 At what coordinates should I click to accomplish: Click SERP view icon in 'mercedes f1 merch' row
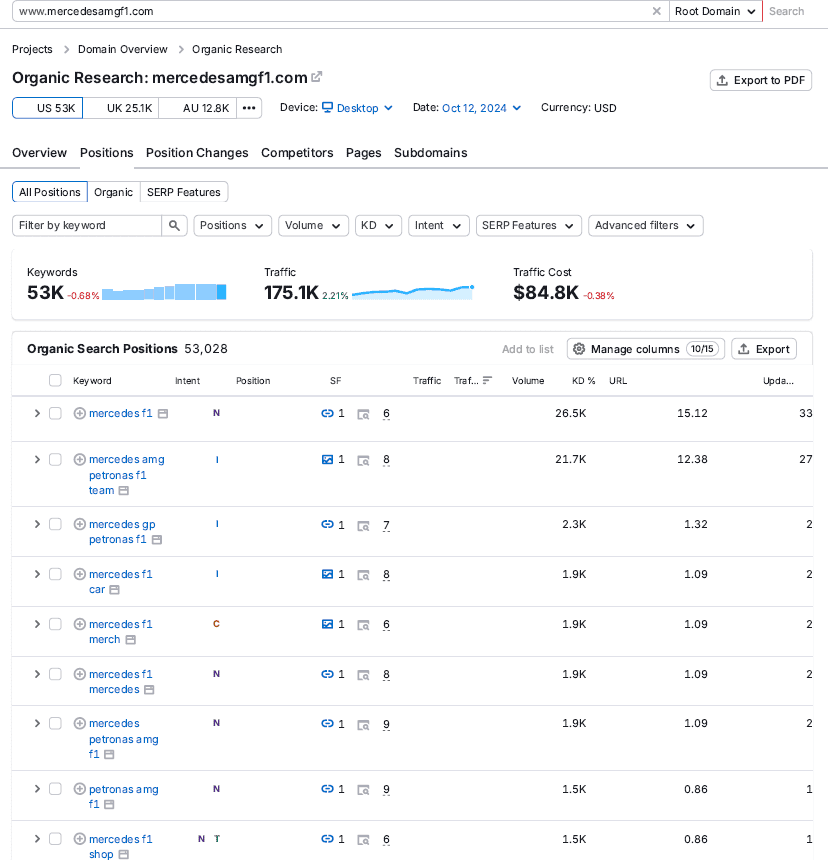(x=363, y=625)
